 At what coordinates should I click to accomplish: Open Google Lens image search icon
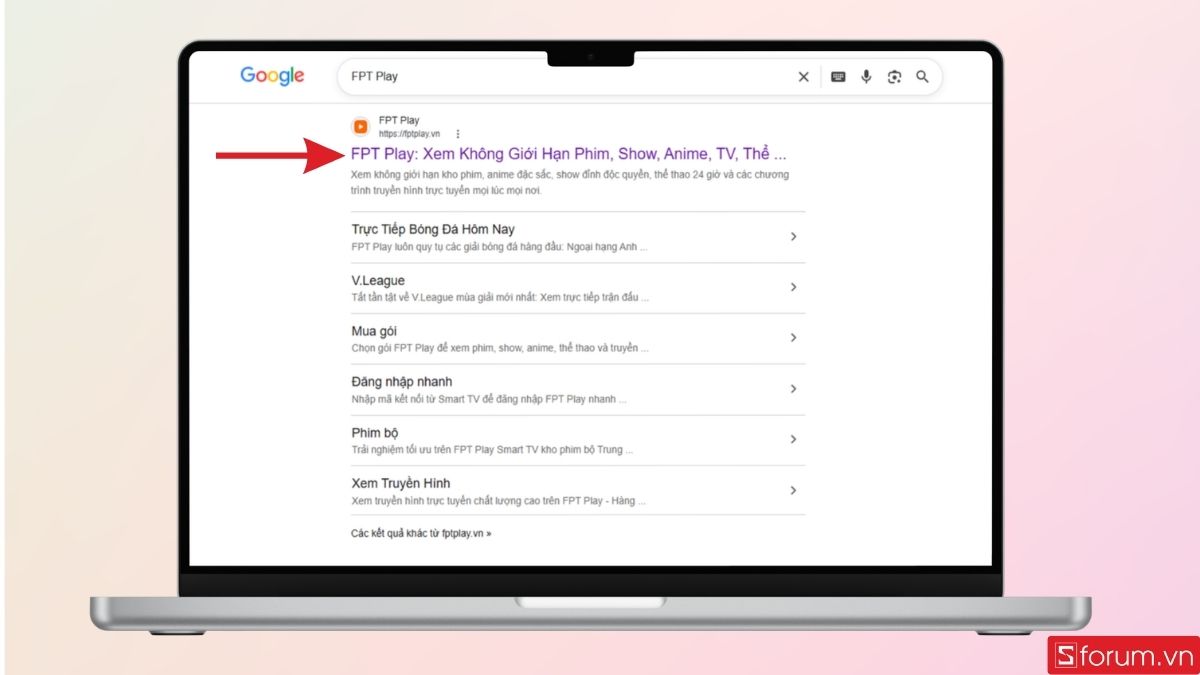tap(894, 77)
